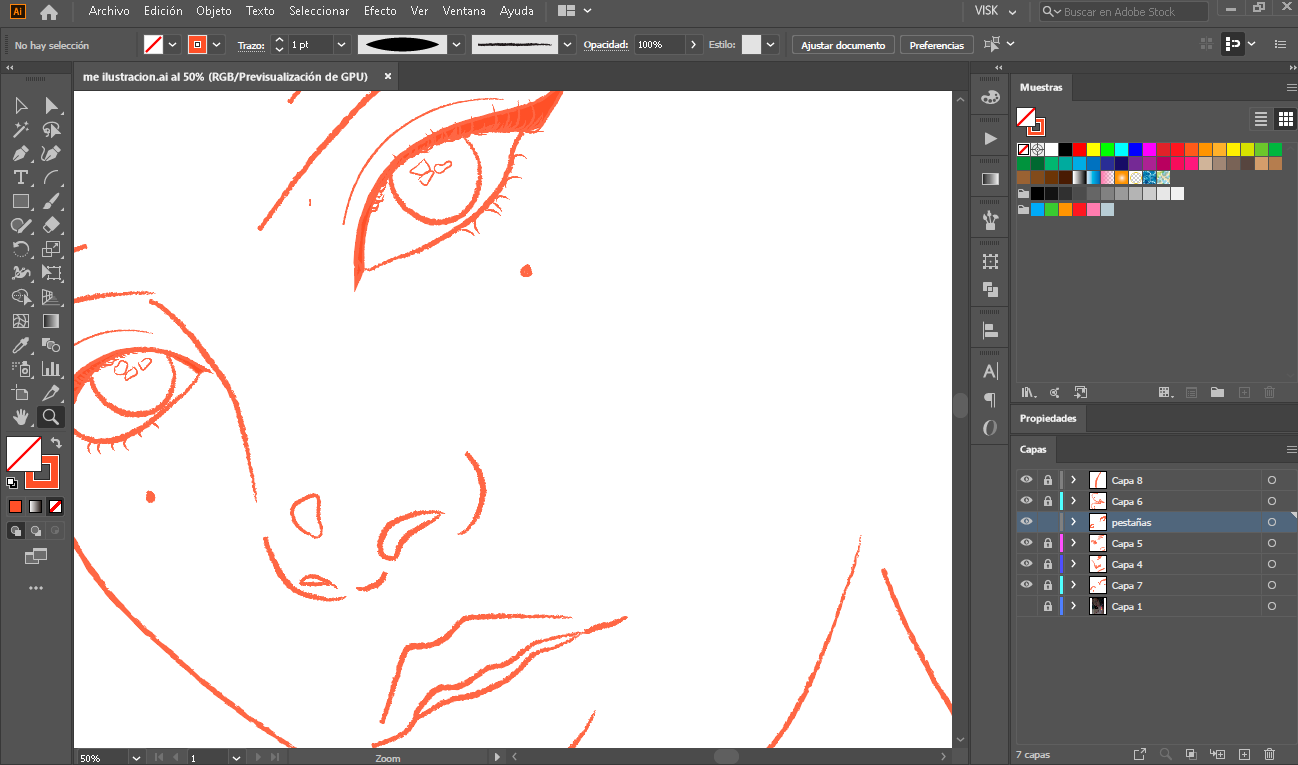1298x765 pixels.
Task: Select the Hand tool
Action: tap(21, 417)
